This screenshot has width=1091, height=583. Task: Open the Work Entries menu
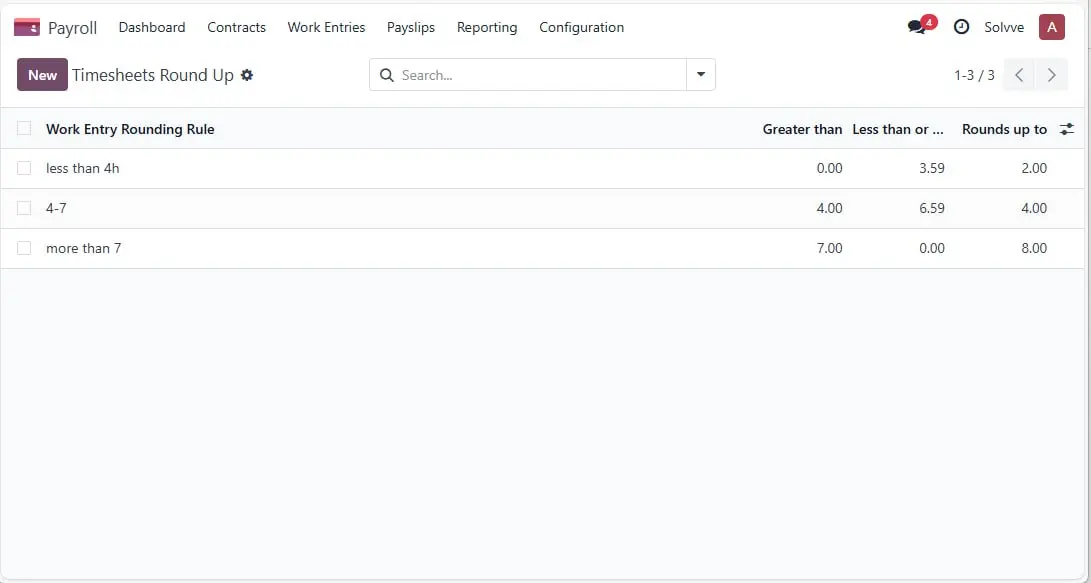326,27
